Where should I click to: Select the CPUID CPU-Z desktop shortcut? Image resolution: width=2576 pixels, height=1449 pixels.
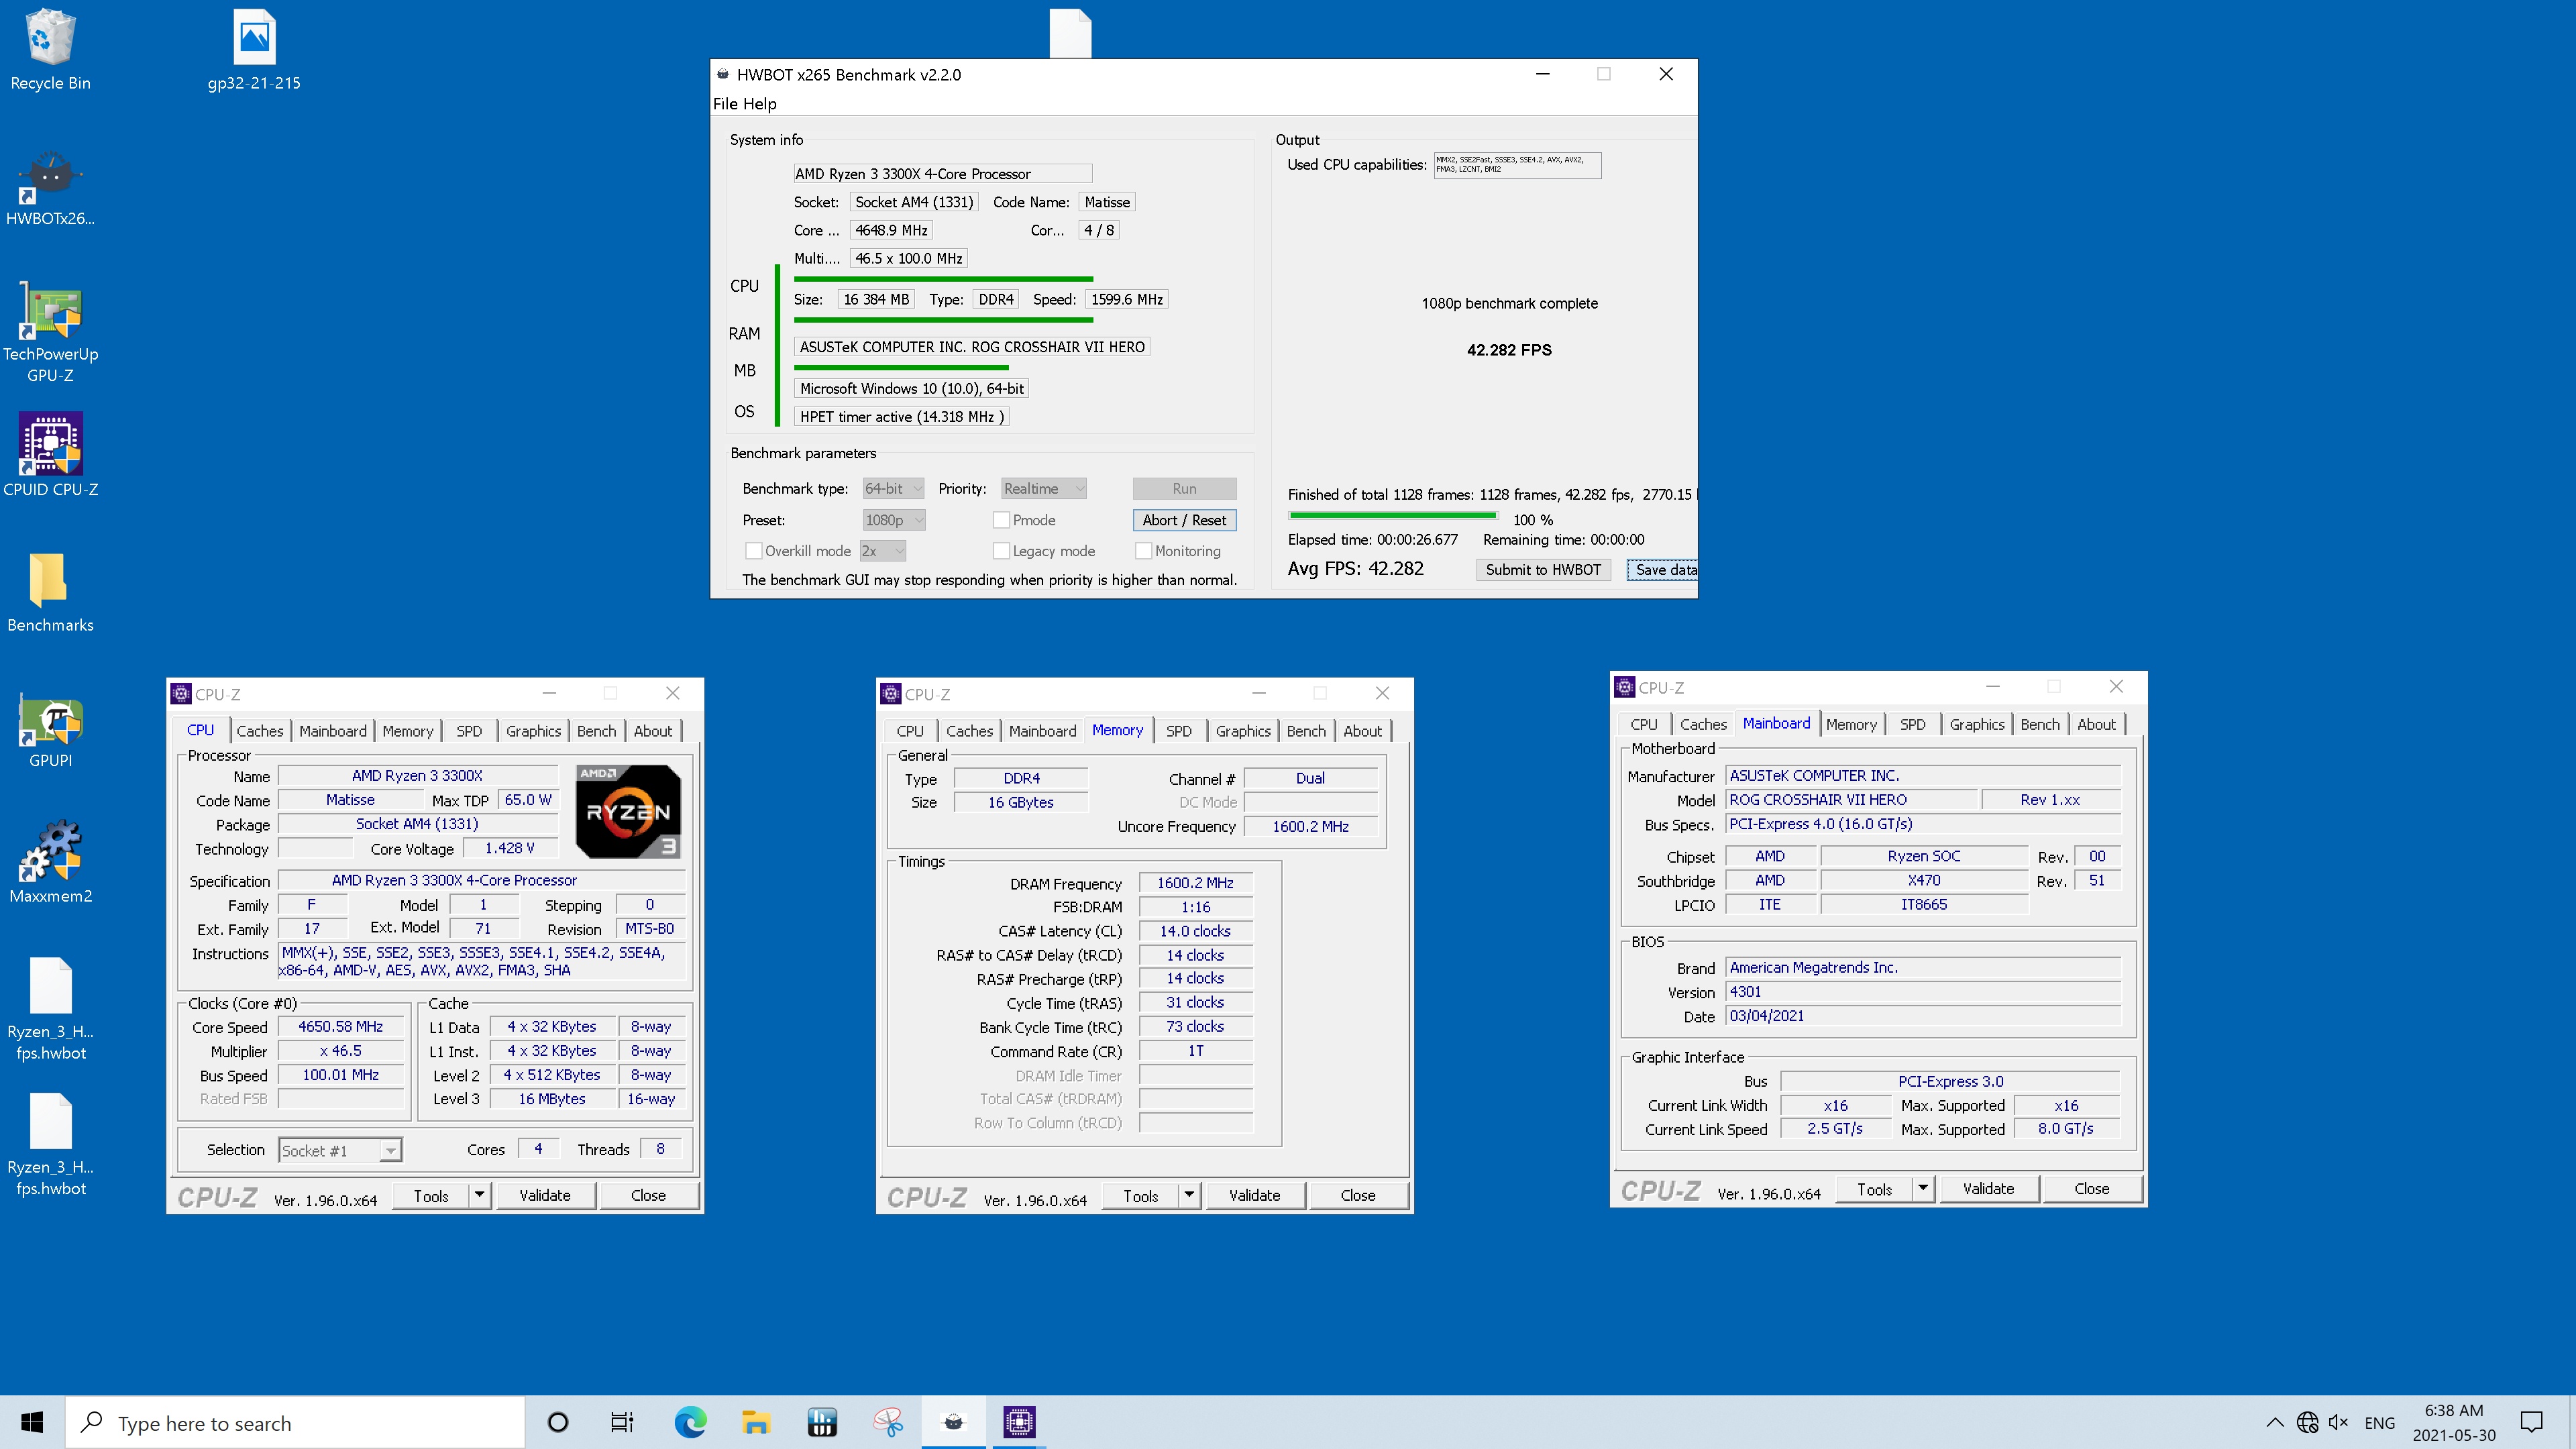[x=50, y=455]
